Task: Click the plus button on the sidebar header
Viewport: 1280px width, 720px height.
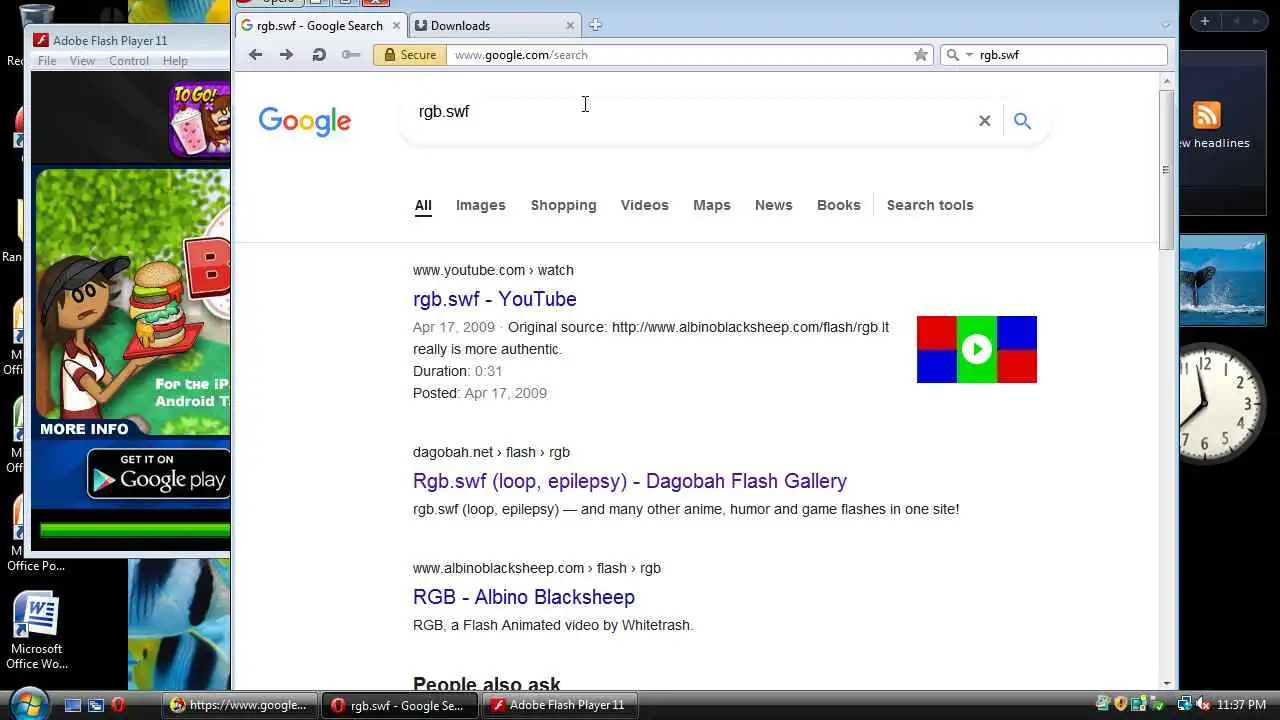Action: tap(1205, 21)
